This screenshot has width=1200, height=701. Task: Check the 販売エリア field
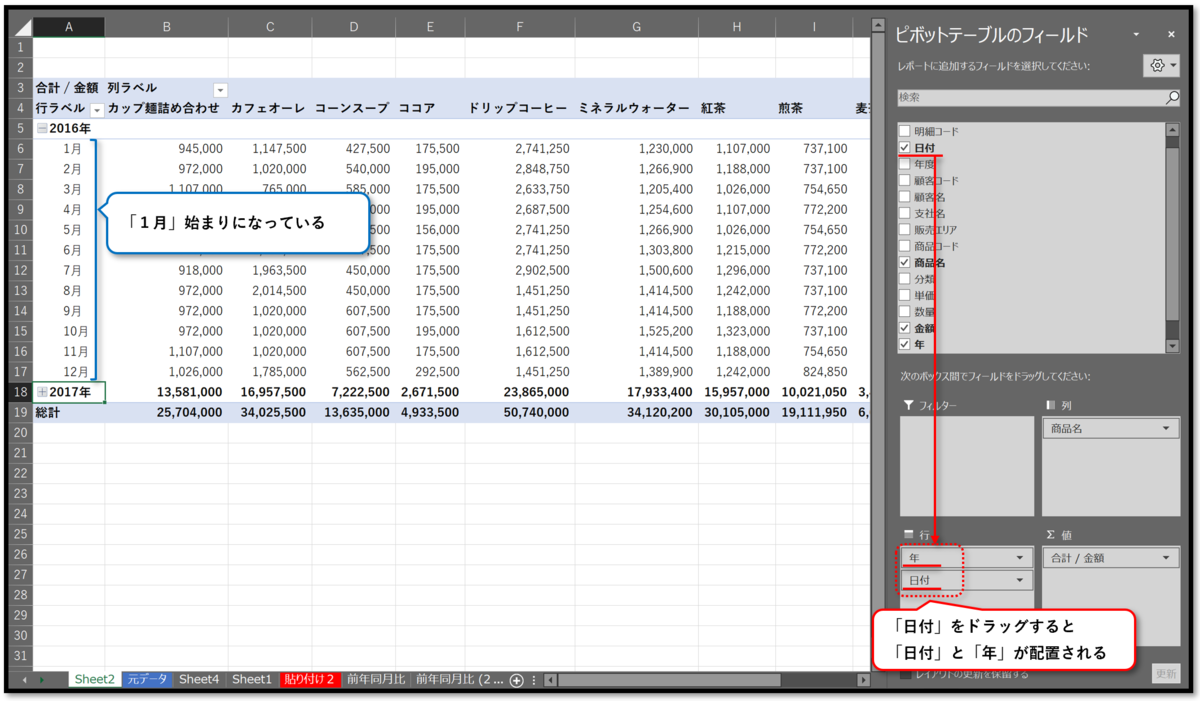(905, 229)
